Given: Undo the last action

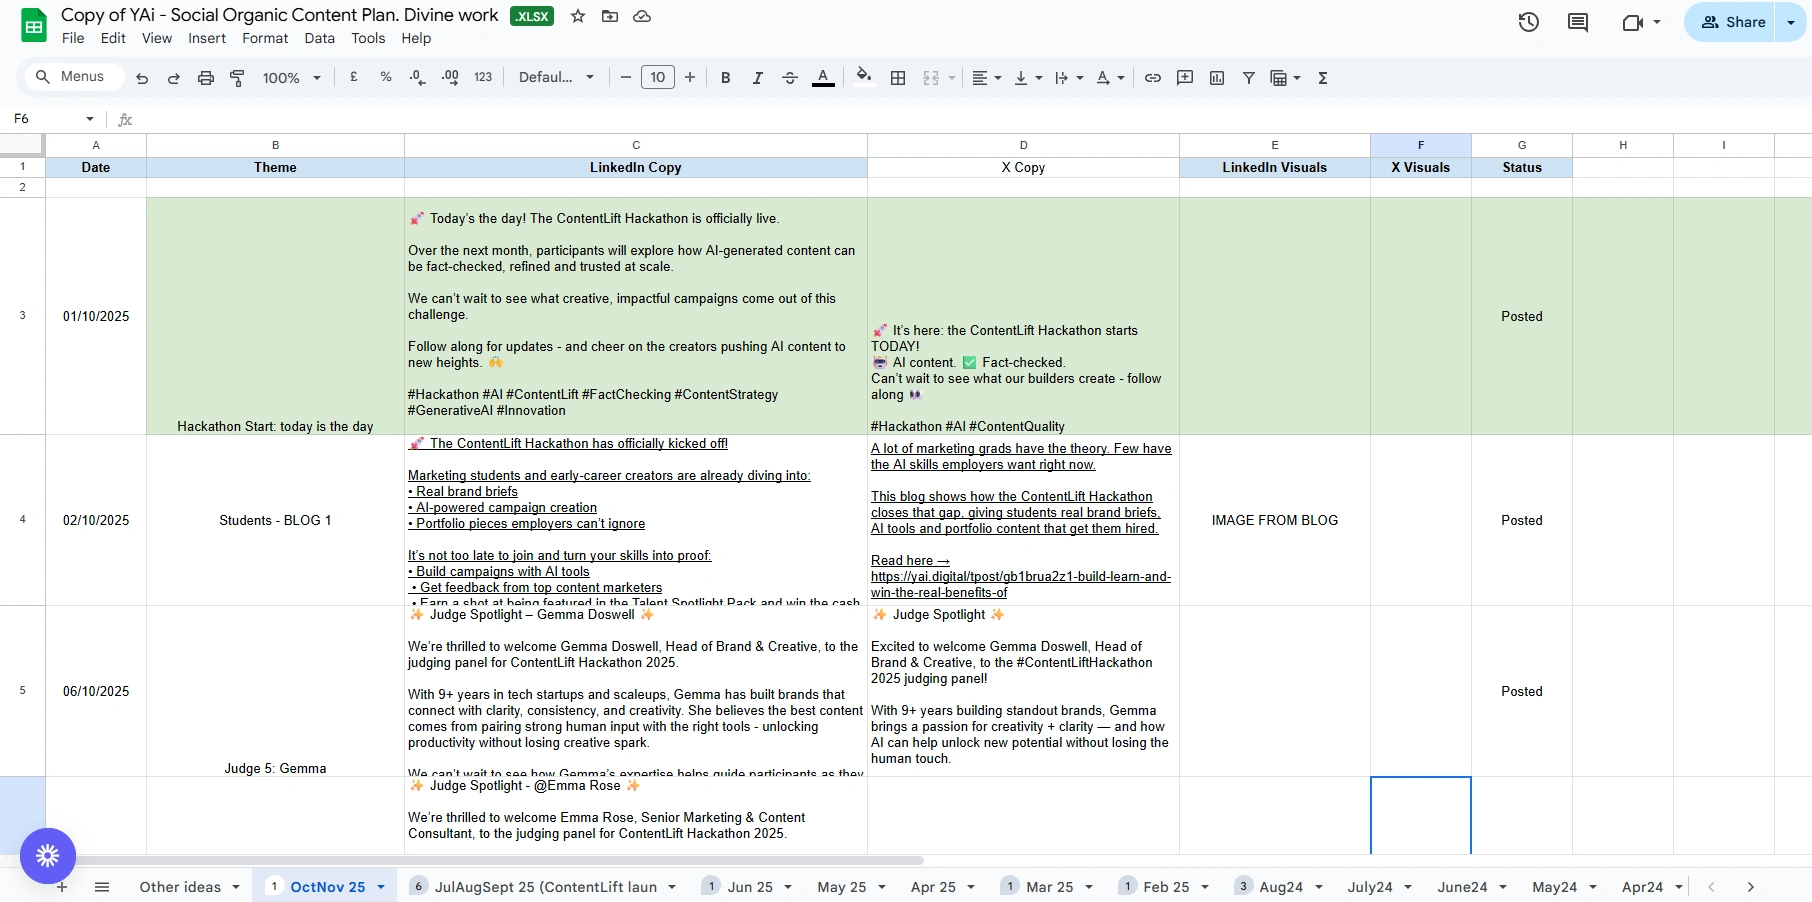Looking at the screenshot, I should click(x=142, y=78).
